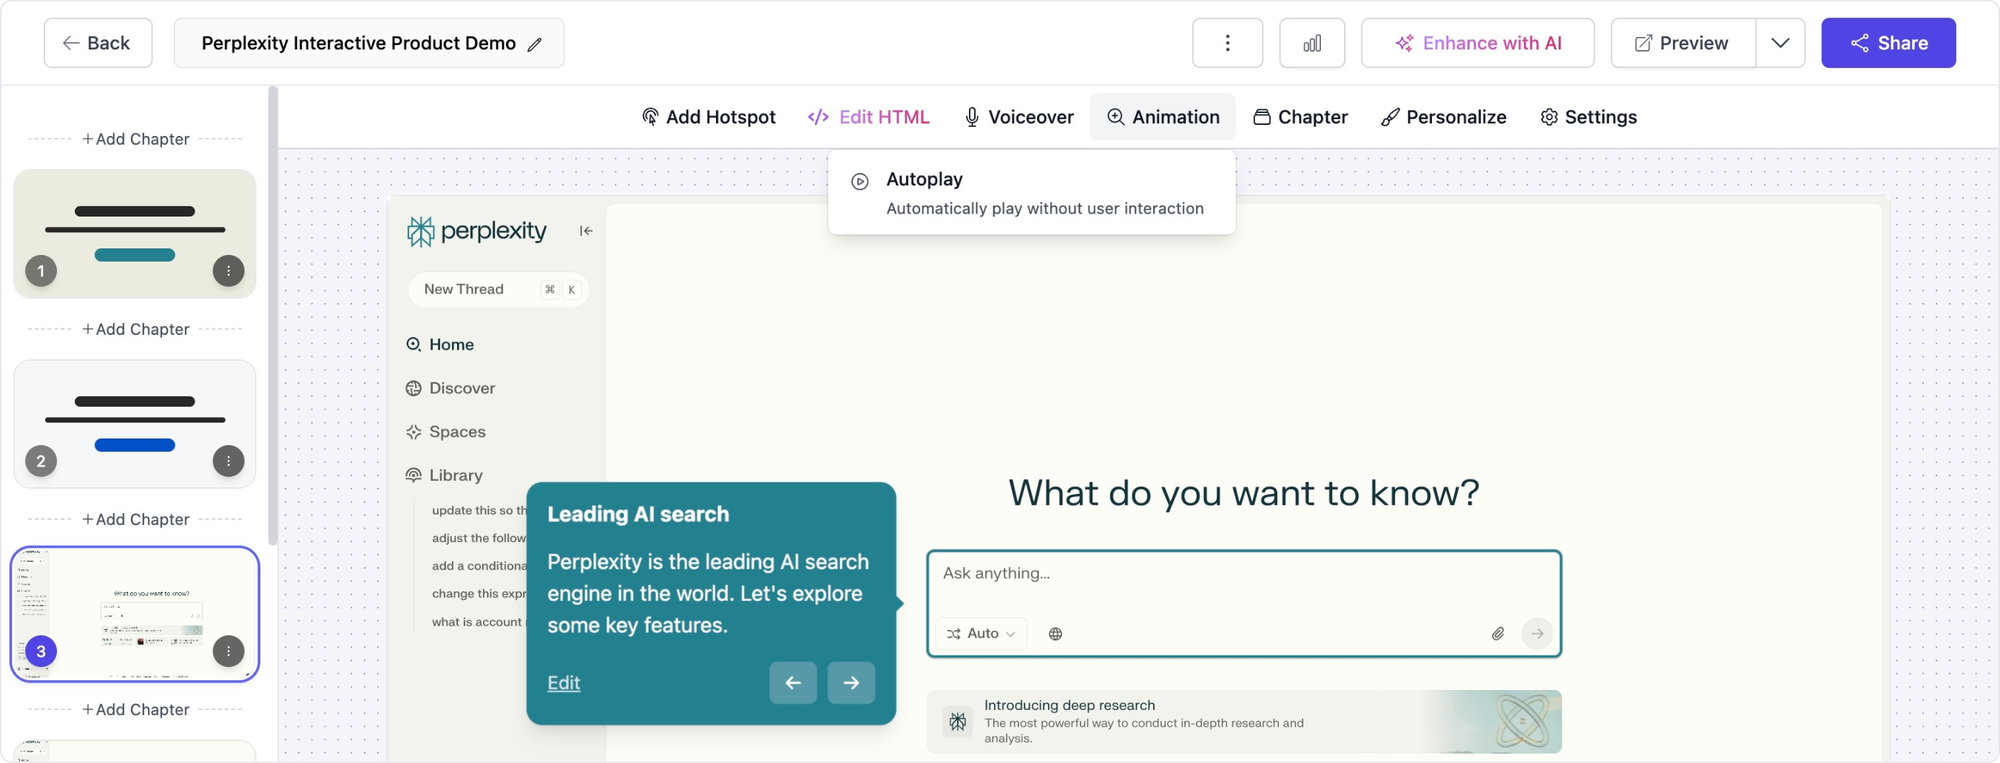Go to previous step with left arrow
Viewport: 2000px width, 763px height.
793,683
